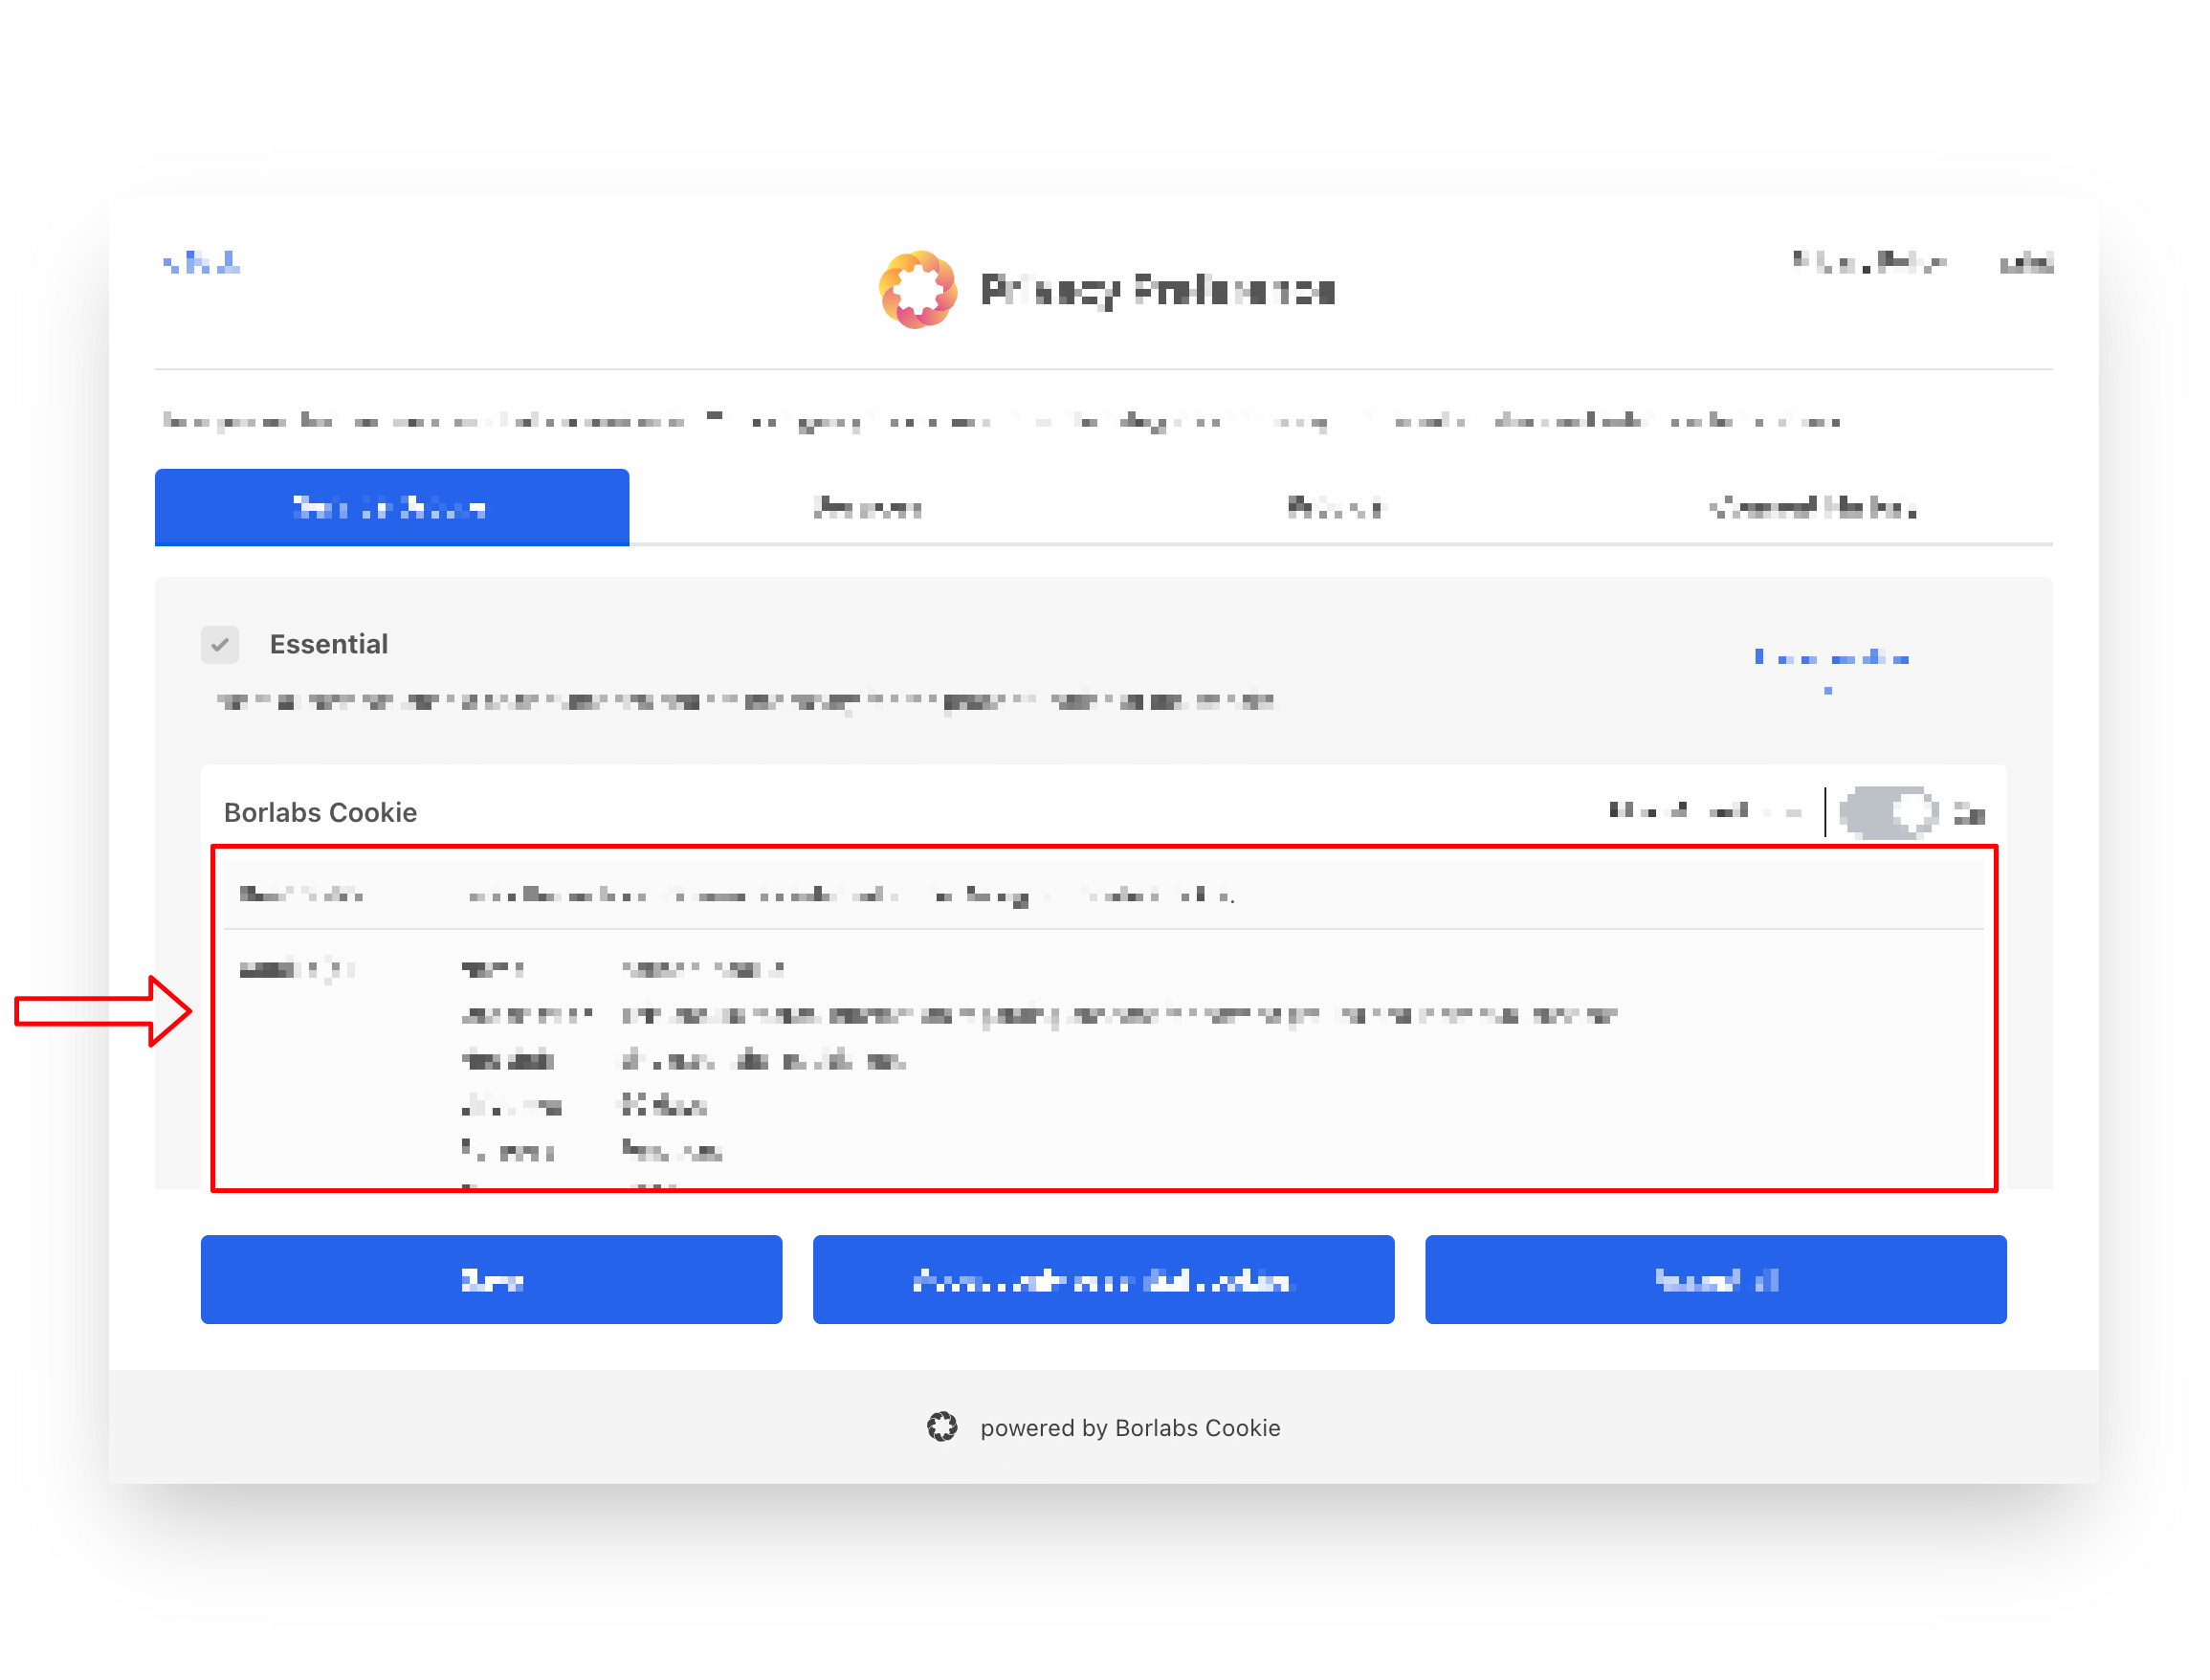Click the red annotation arrow
The image size is (2210, 1680).
[x=103, y=1011]
